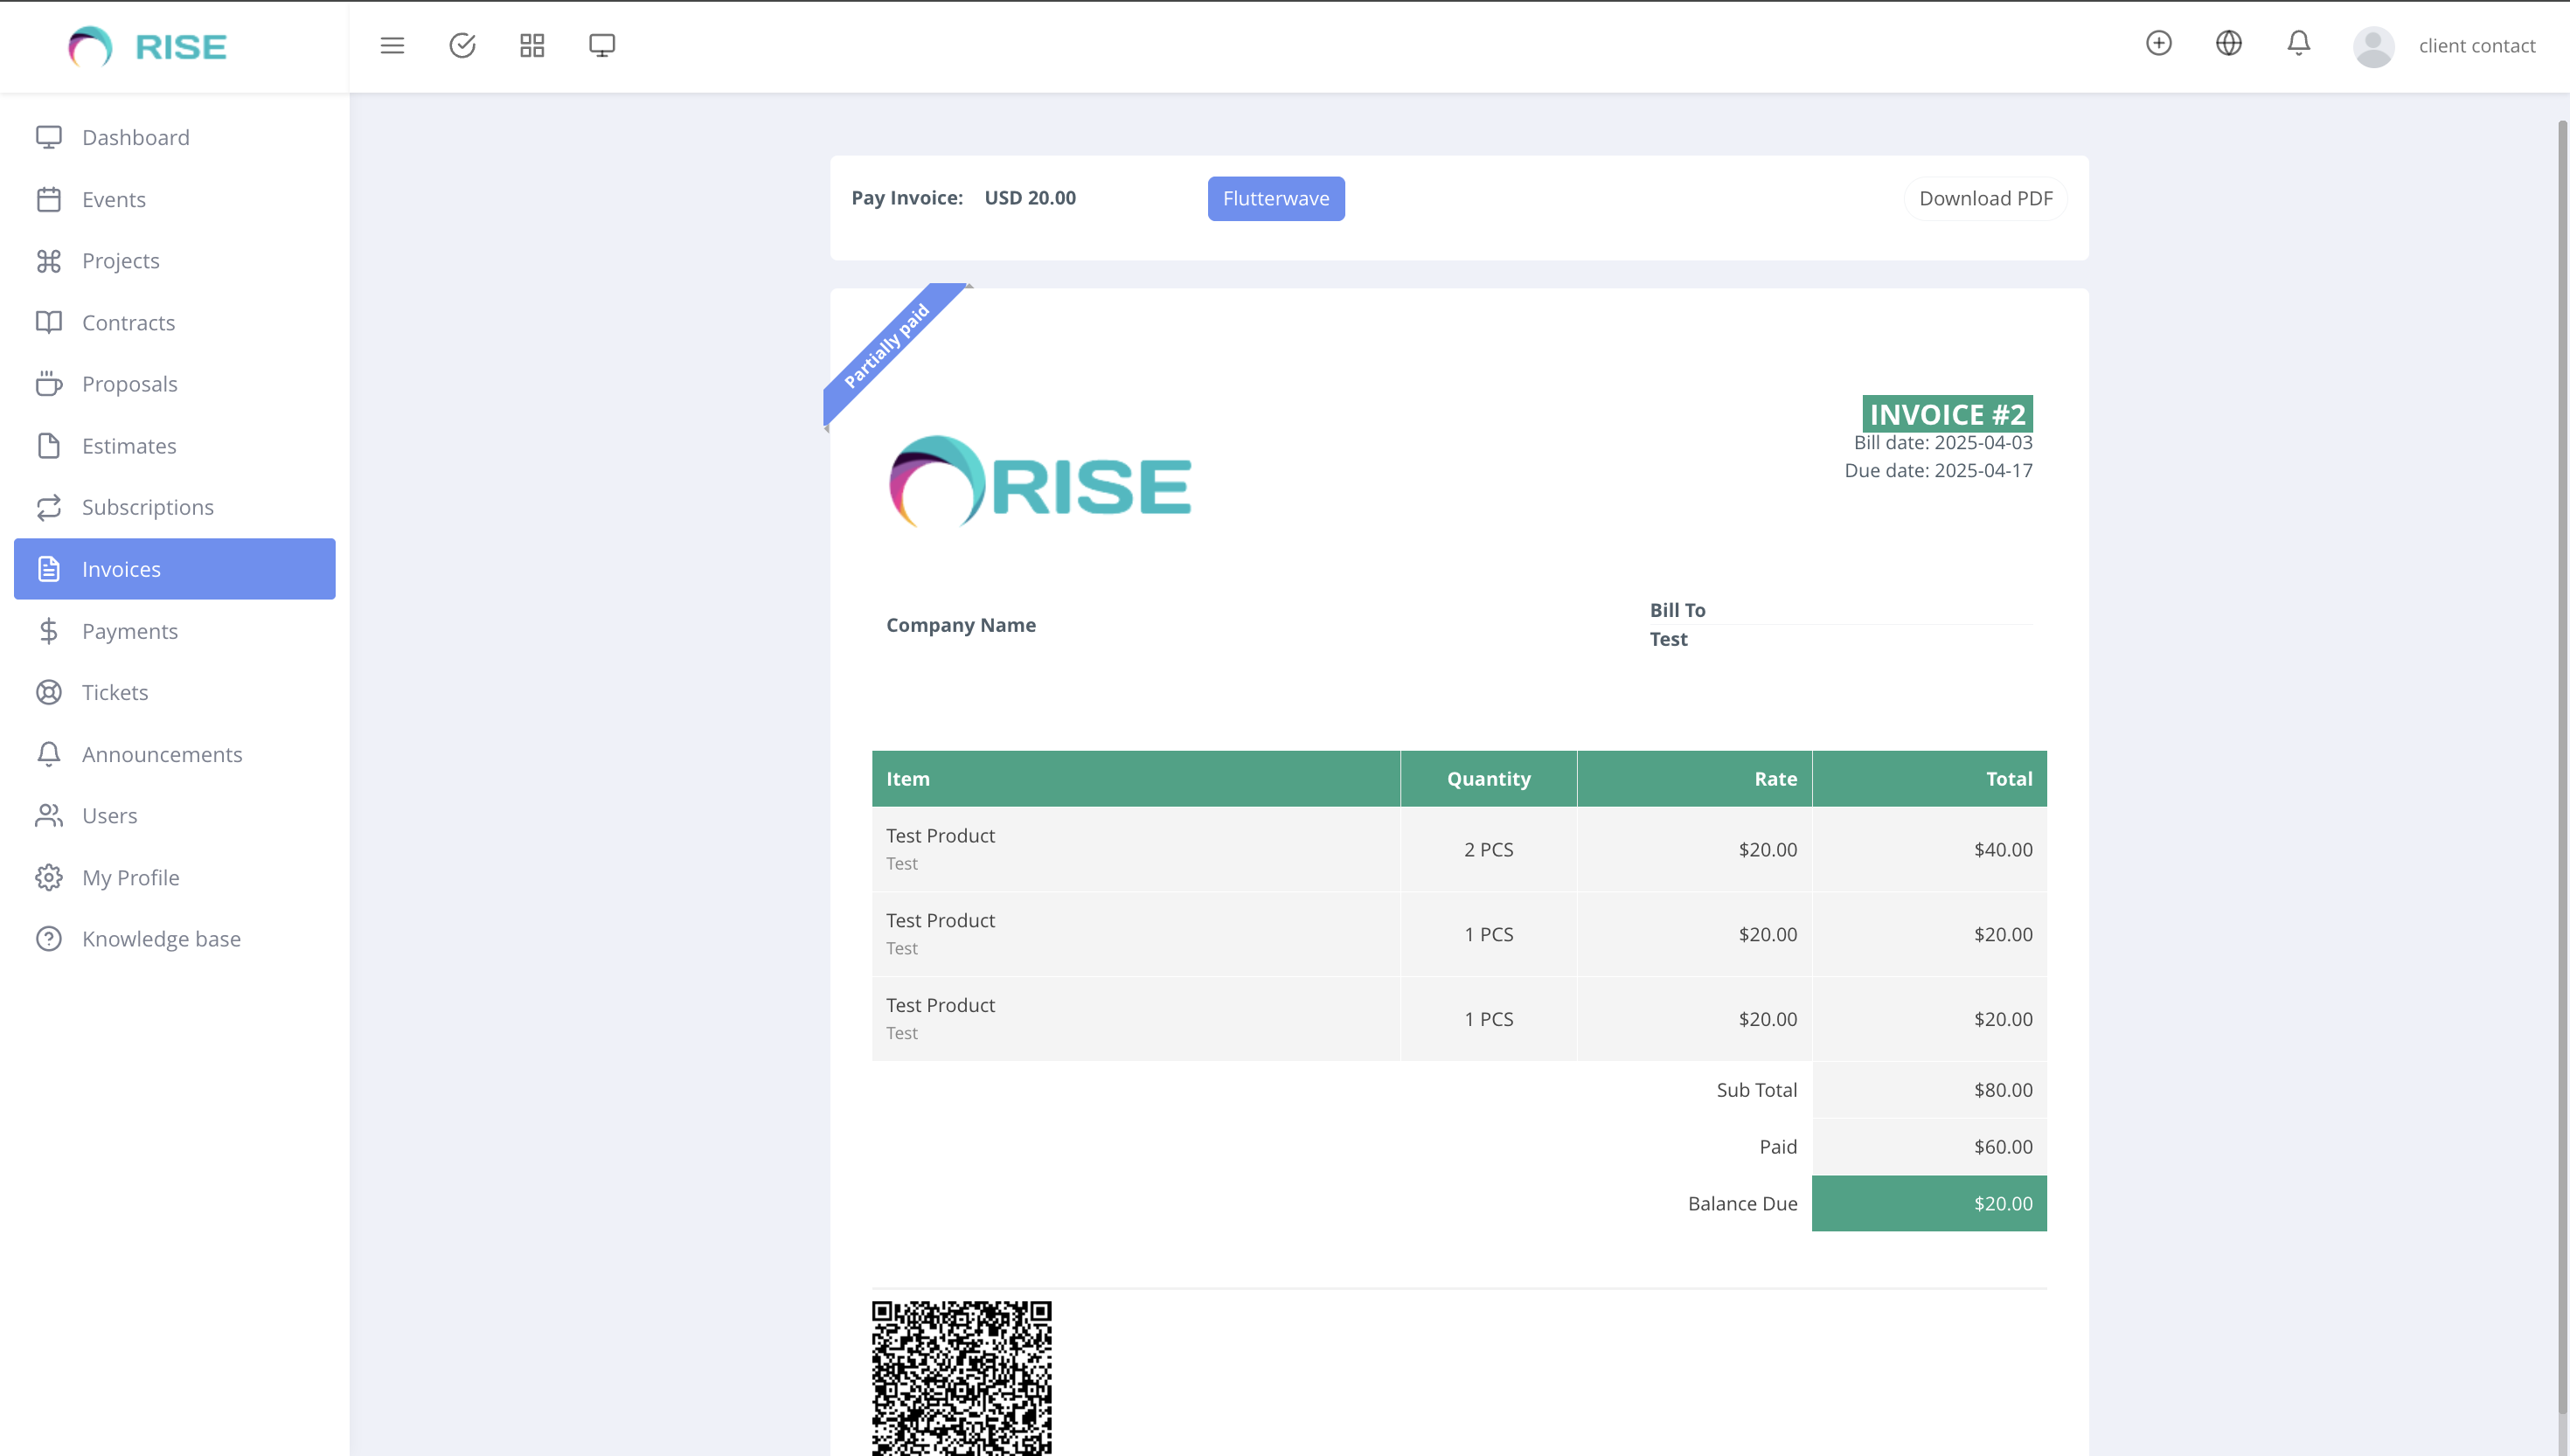
Task: Open the client contact account dropdown
Action: [x=2479, y=46]
